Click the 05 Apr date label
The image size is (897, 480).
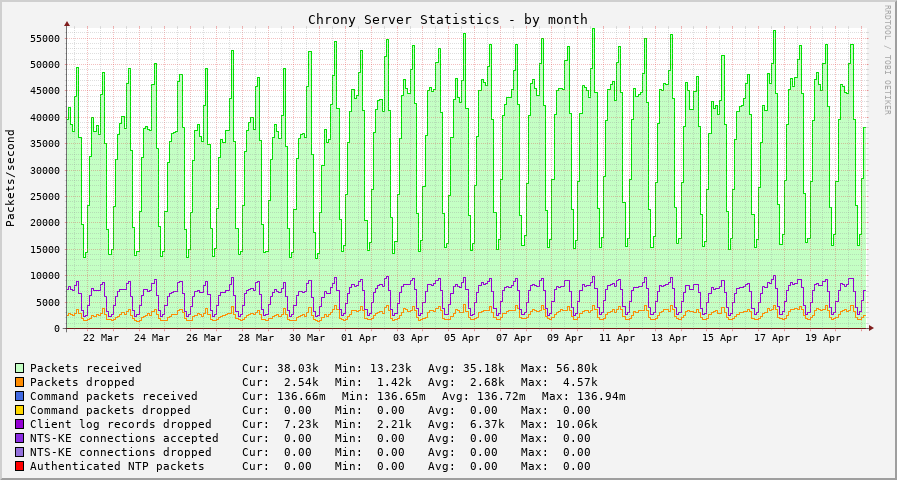click(462, 338)
